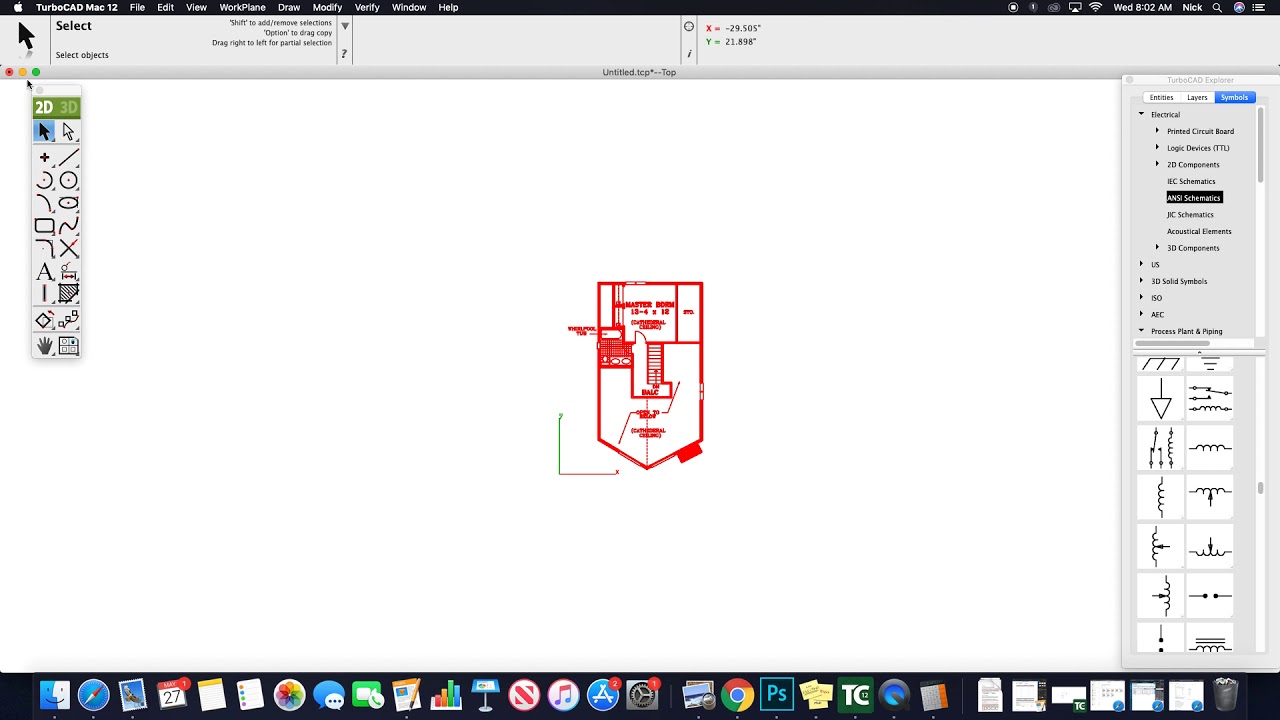Select the vertical line wall tool

44,293
